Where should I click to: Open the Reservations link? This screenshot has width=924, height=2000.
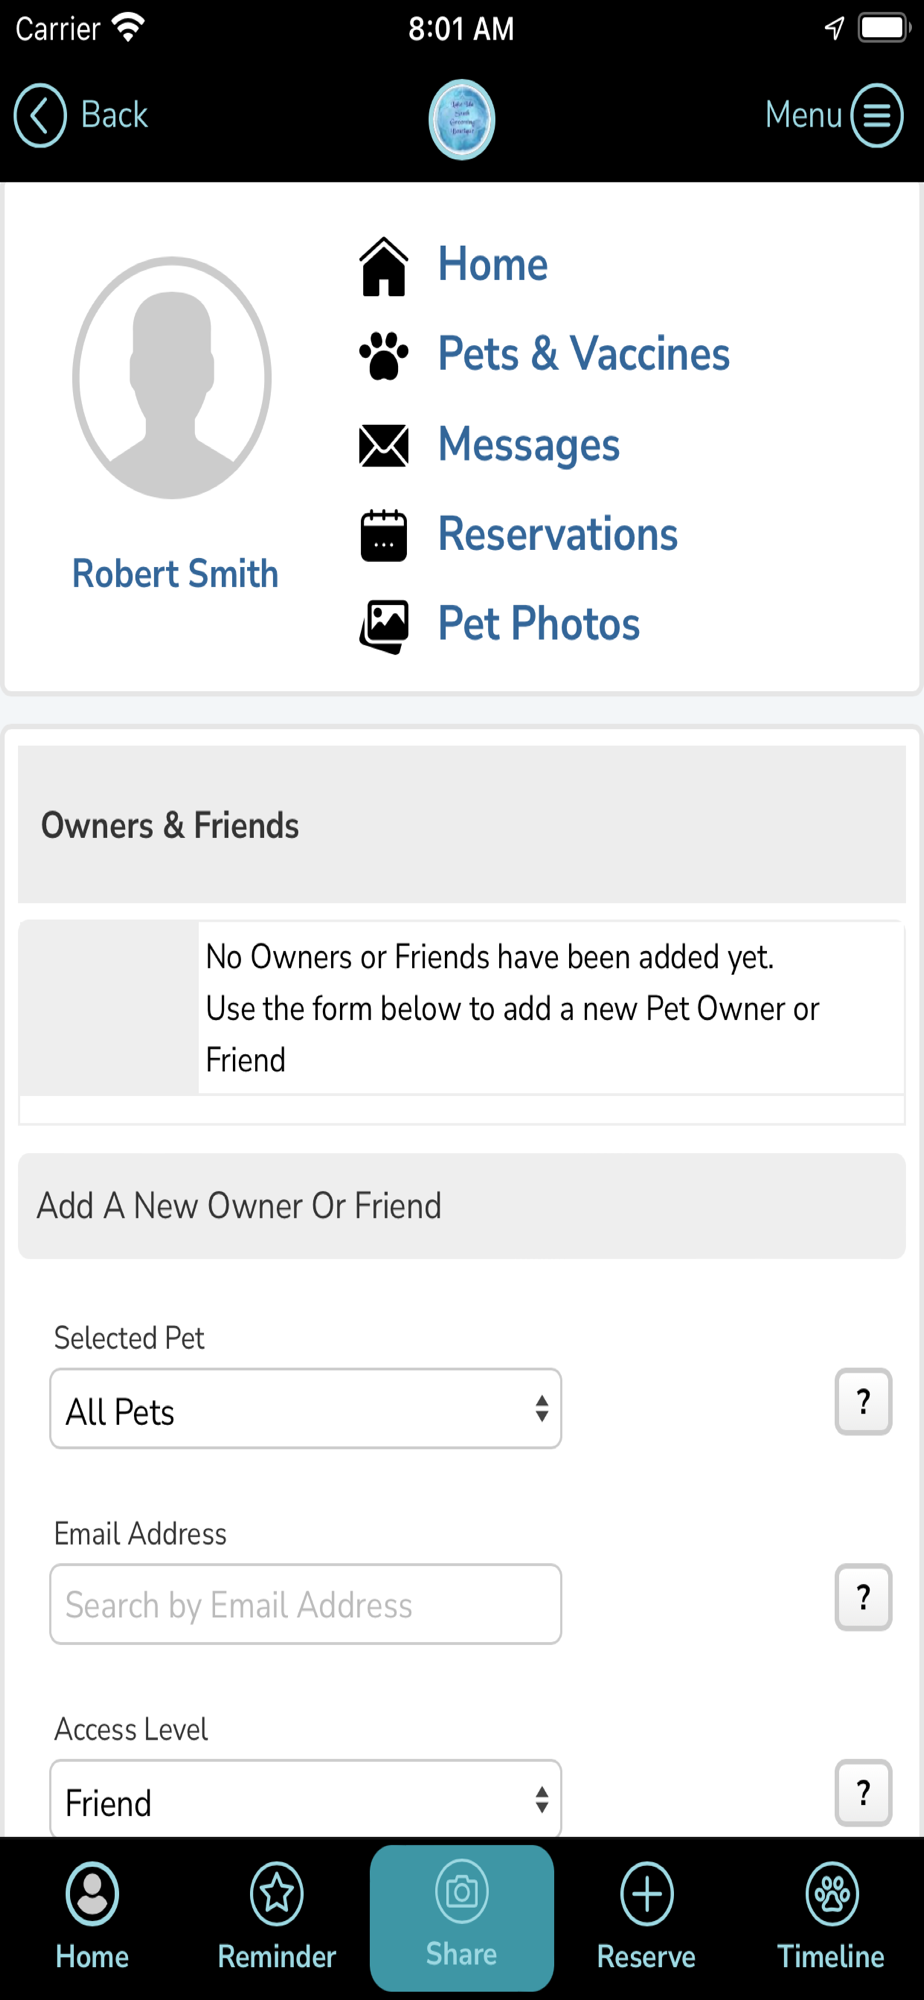point(557,535)
